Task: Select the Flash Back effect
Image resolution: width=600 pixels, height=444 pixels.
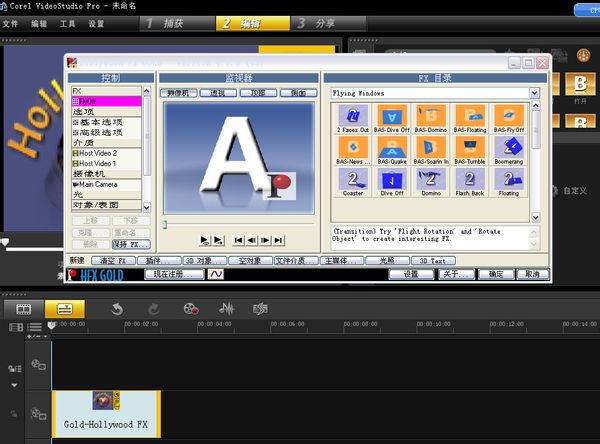Action: point(470,182)
